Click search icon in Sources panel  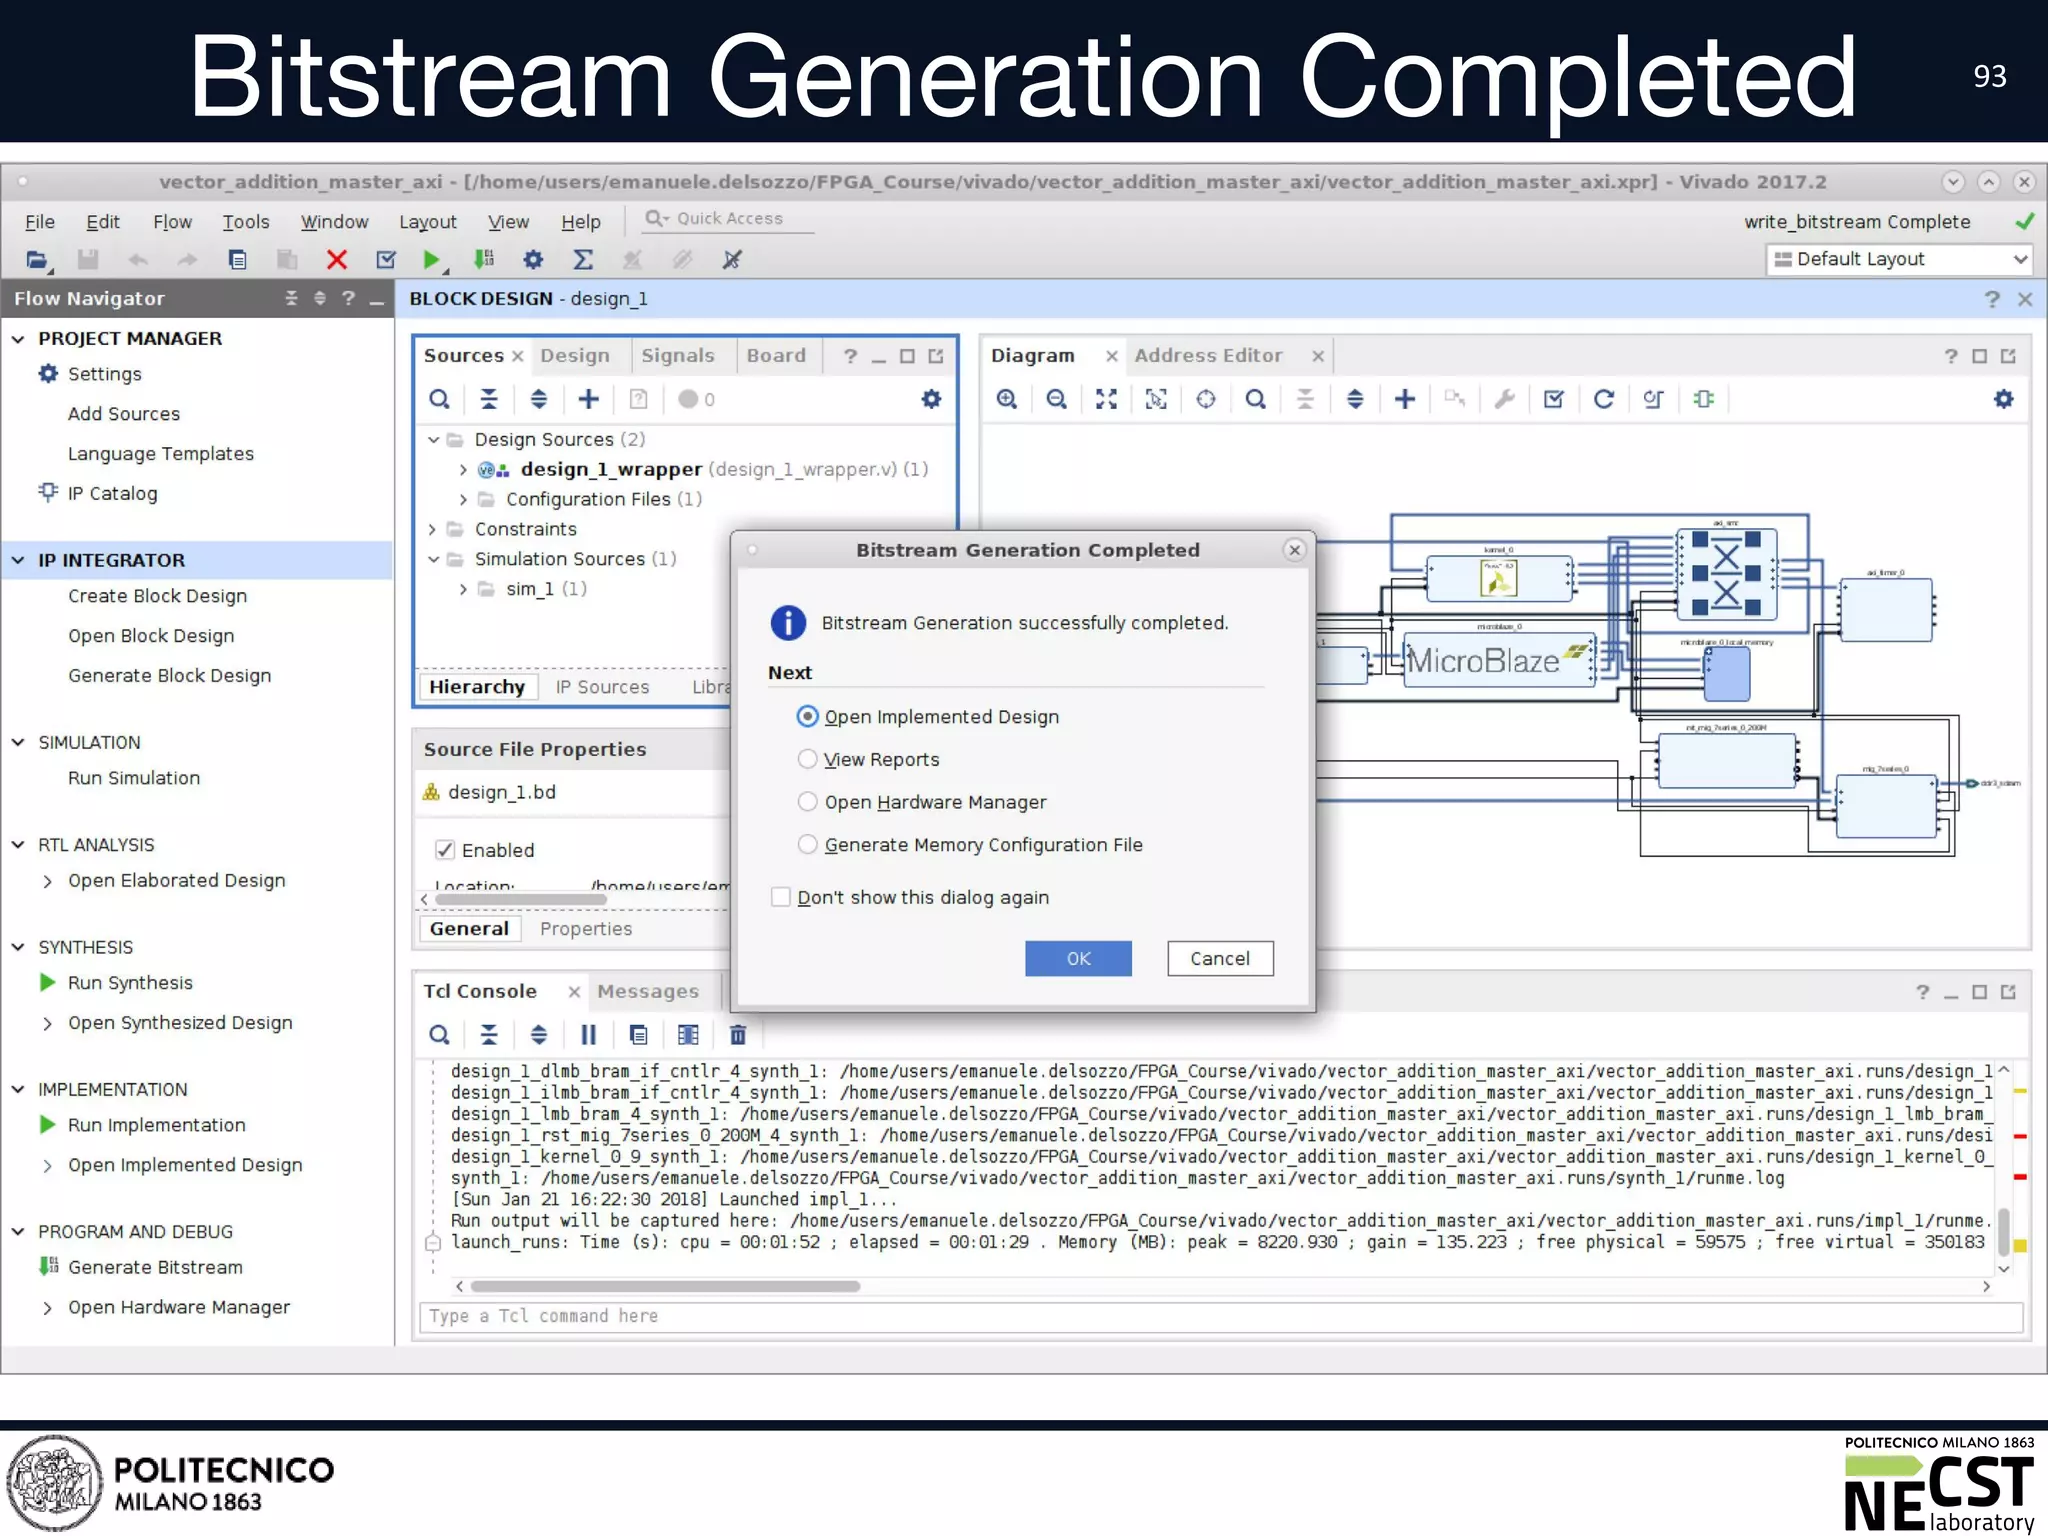click(439, 399)
